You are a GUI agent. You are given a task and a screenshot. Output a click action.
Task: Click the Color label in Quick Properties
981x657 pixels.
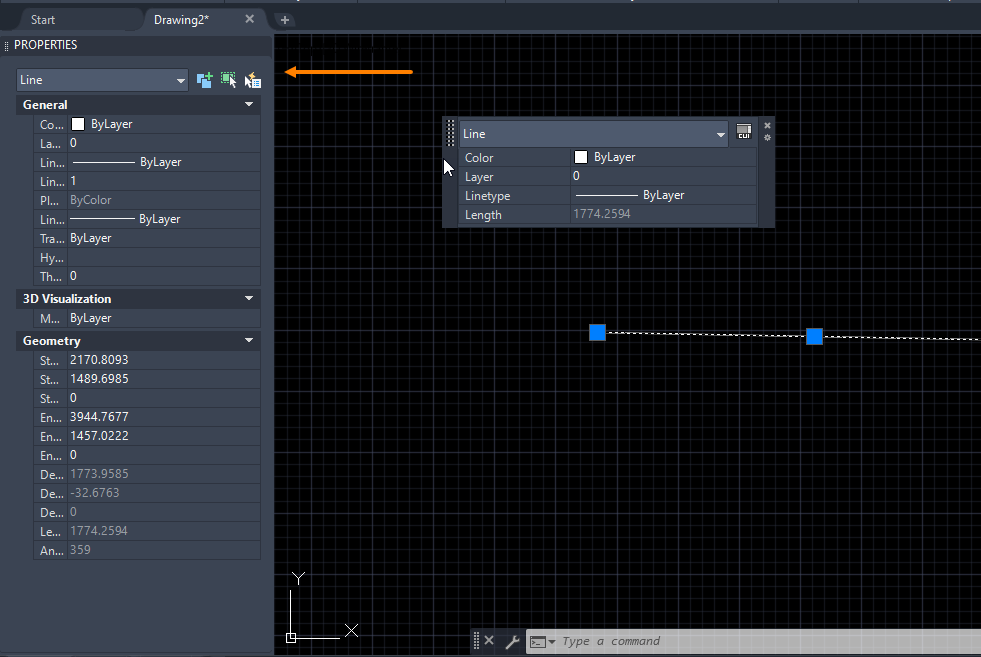click(x=479, y=158)
